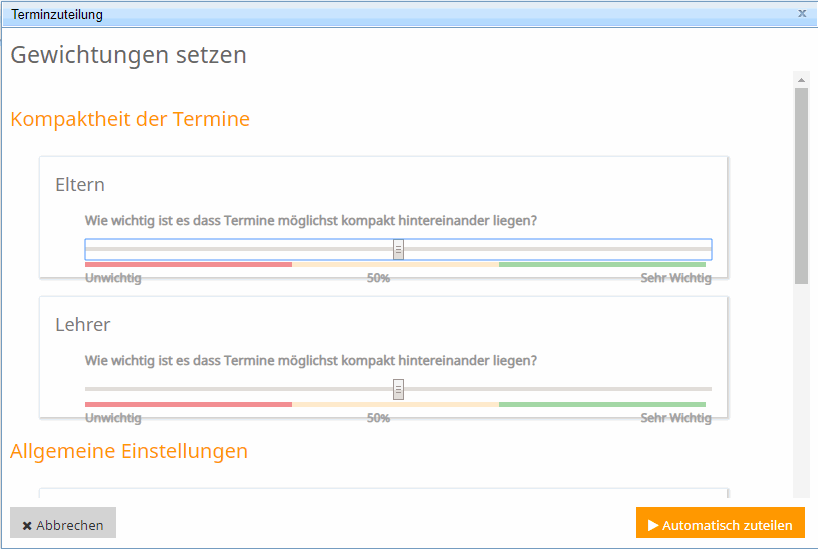This screenshot has width=818, height=549.
Task: Click the Allgemeine Einstellungen heading
Action: tap(129, 451)
